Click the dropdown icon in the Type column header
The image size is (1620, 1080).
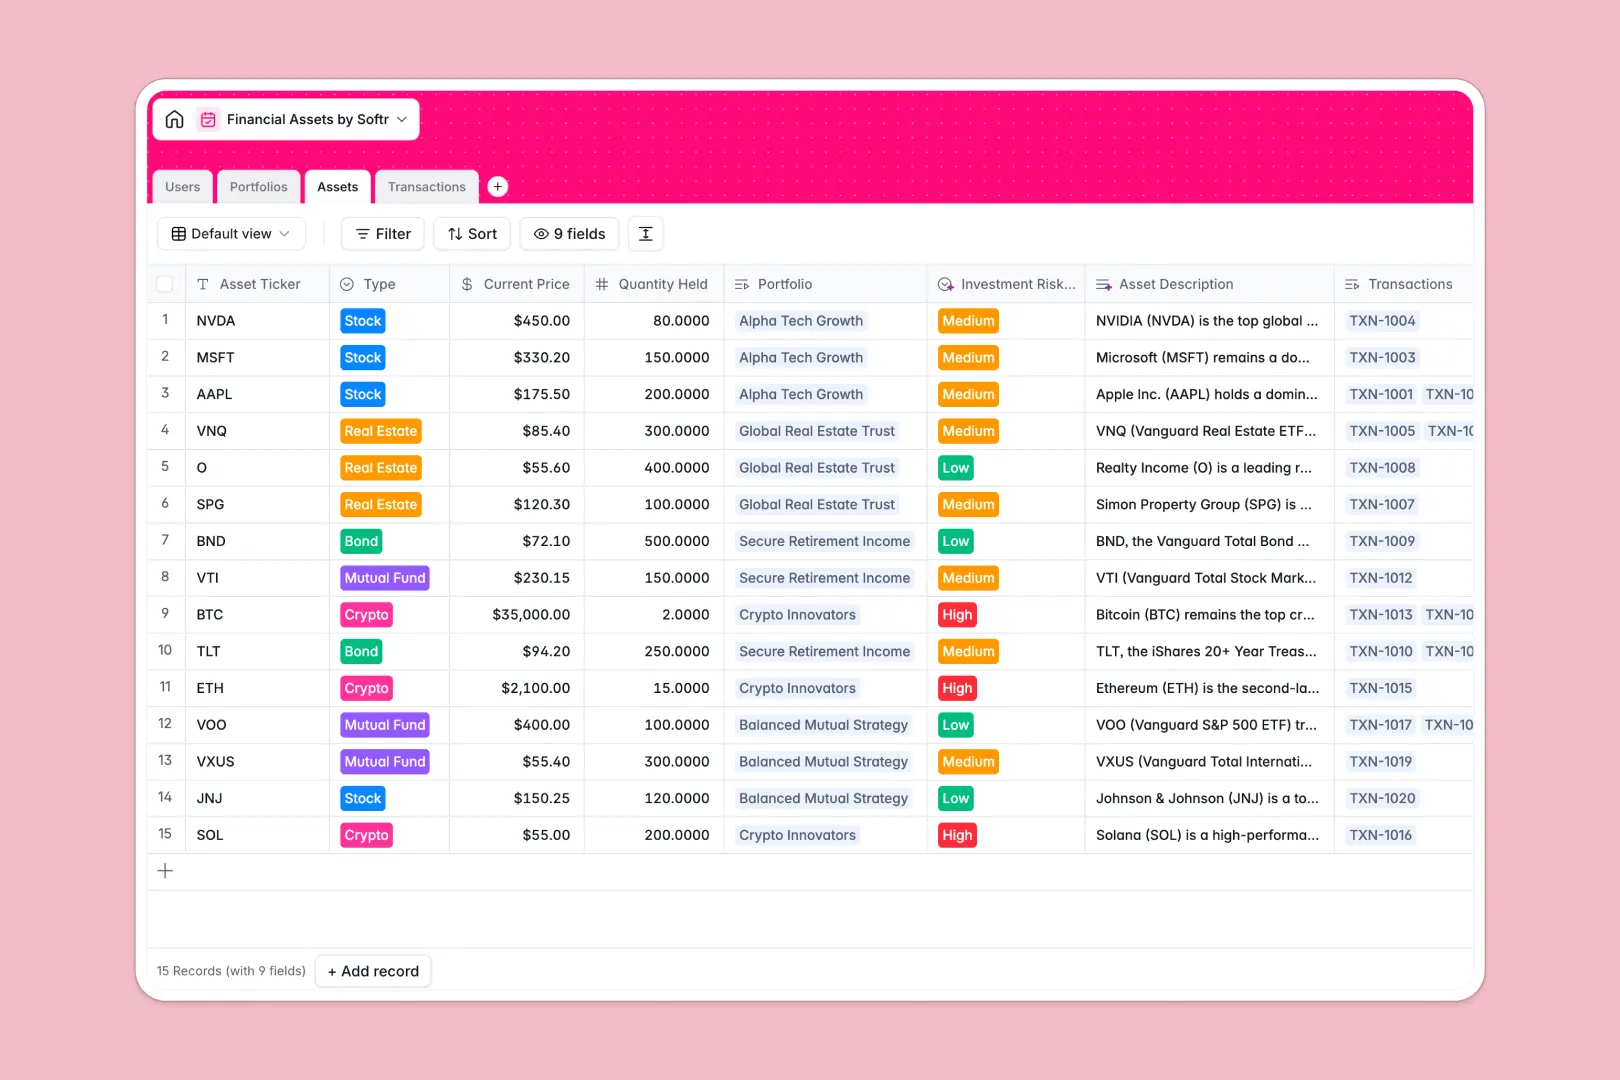click(346, 284)
